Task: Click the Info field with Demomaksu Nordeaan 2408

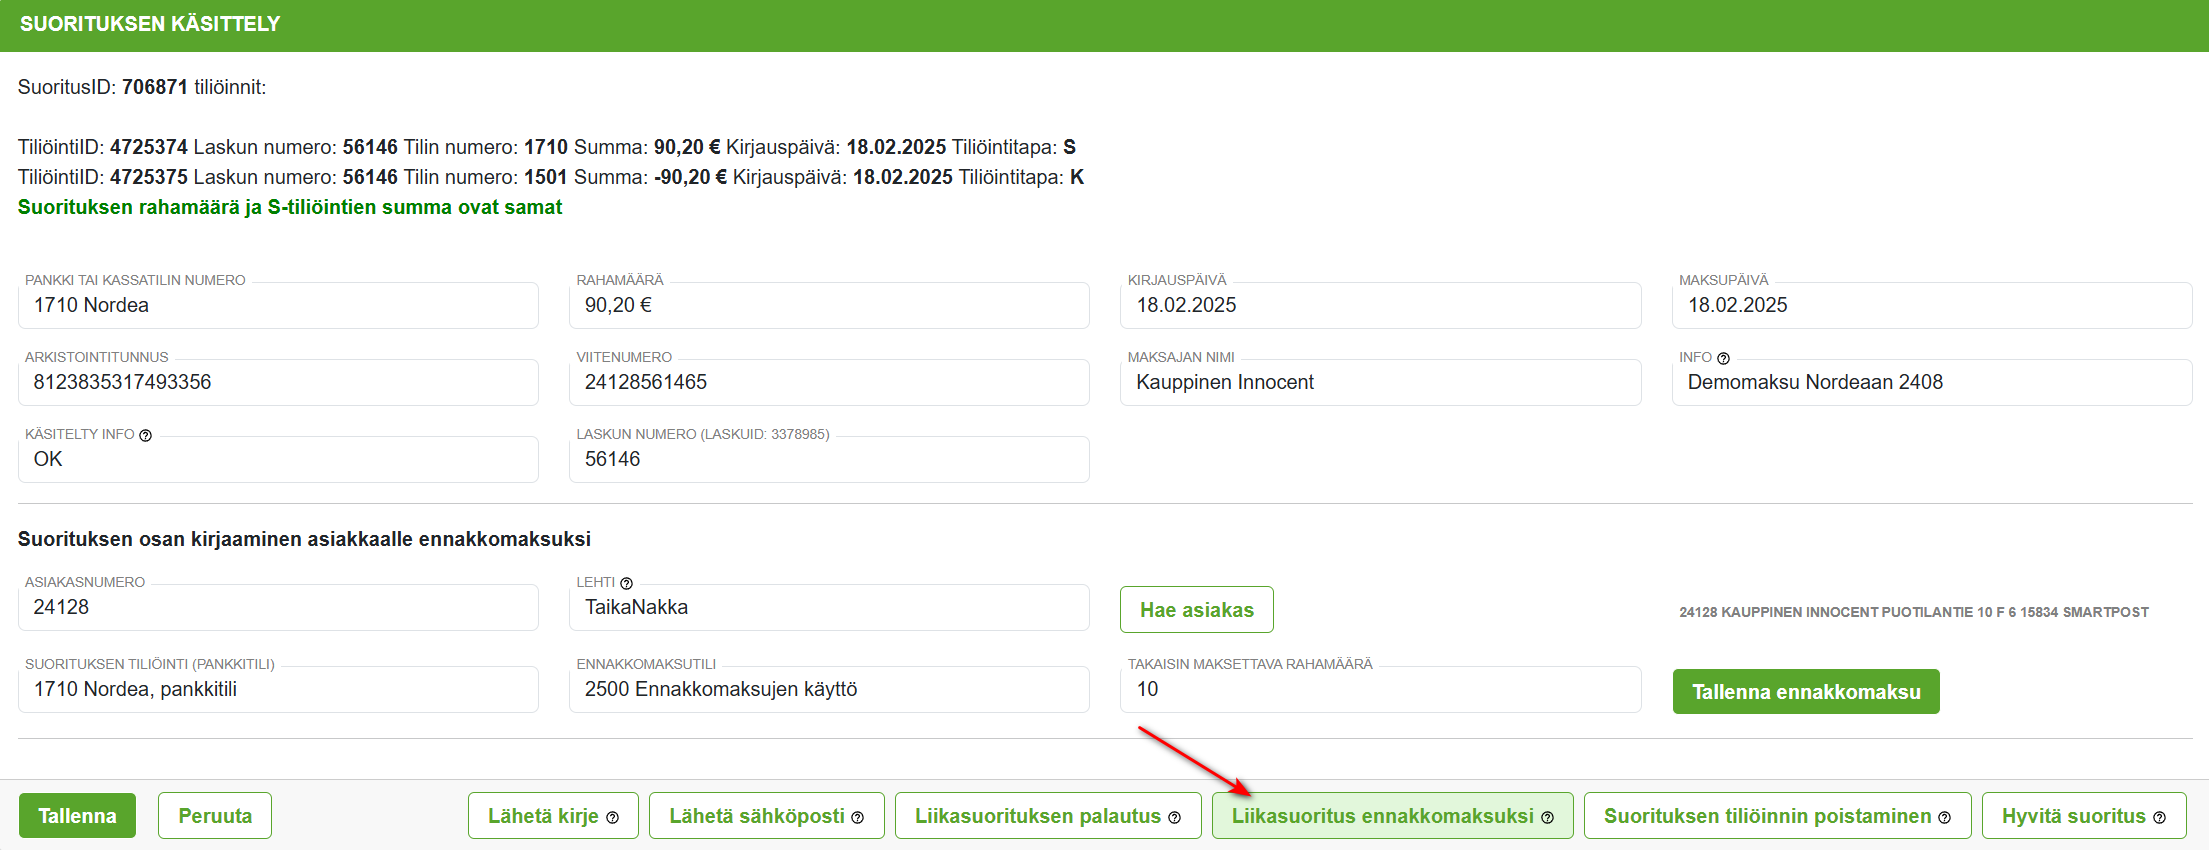Action: pos(1932,382)
